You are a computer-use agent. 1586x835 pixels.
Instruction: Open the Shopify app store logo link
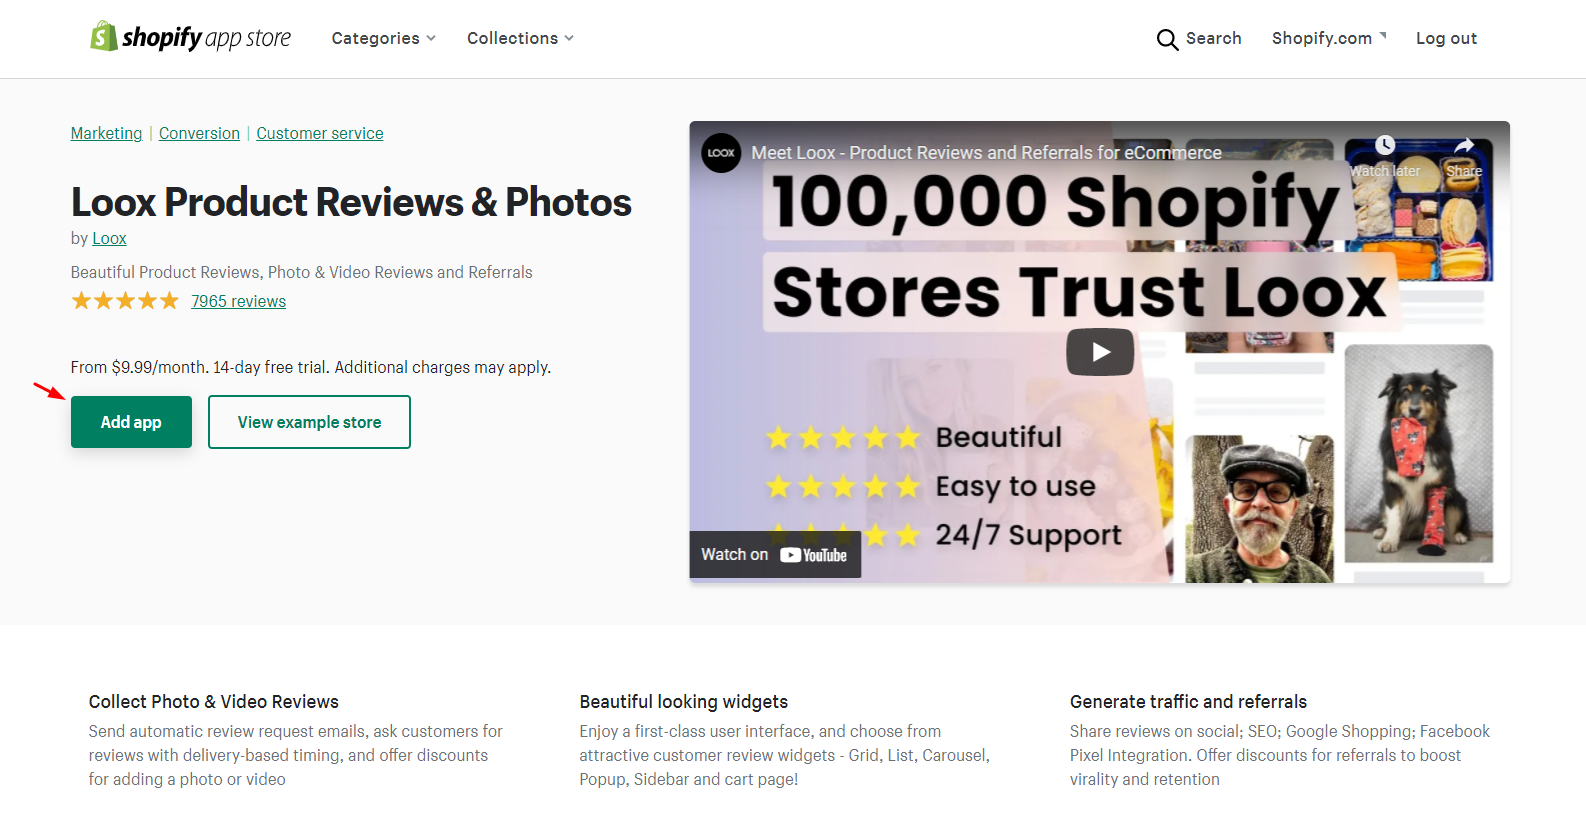pos(190,37)
